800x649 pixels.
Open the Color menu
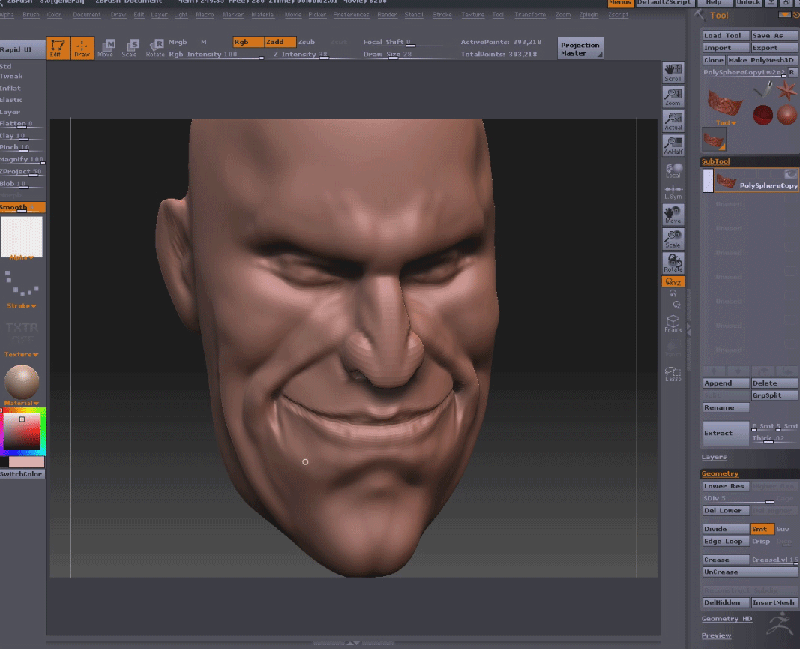click(54, 15)
